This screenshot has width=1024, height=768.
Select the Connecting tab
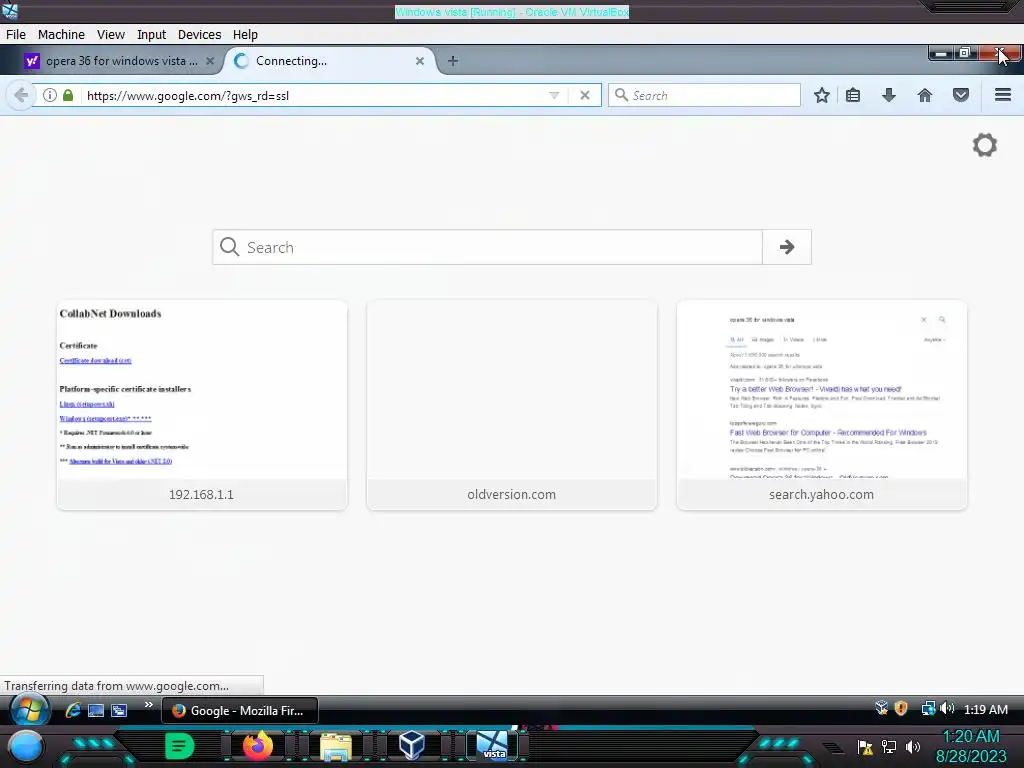coord(330,61)
